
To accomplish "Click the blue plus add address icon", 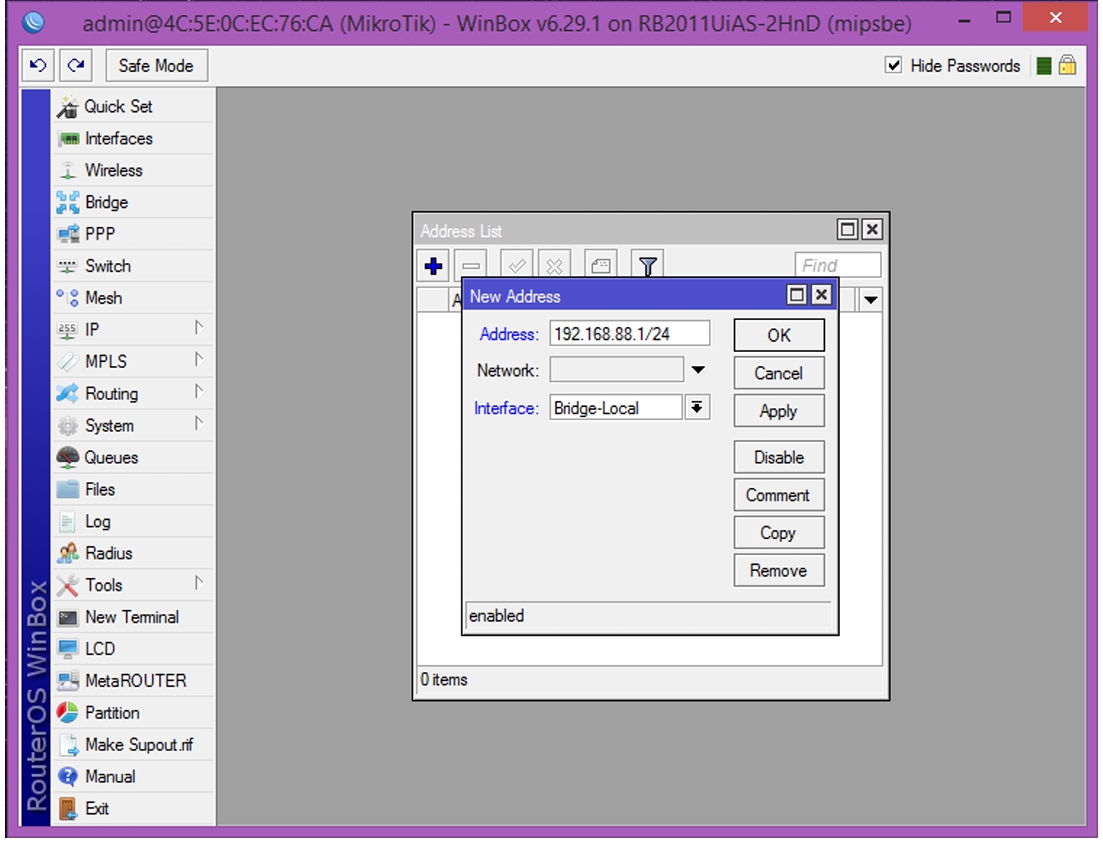I will click(x=433, y=266).
